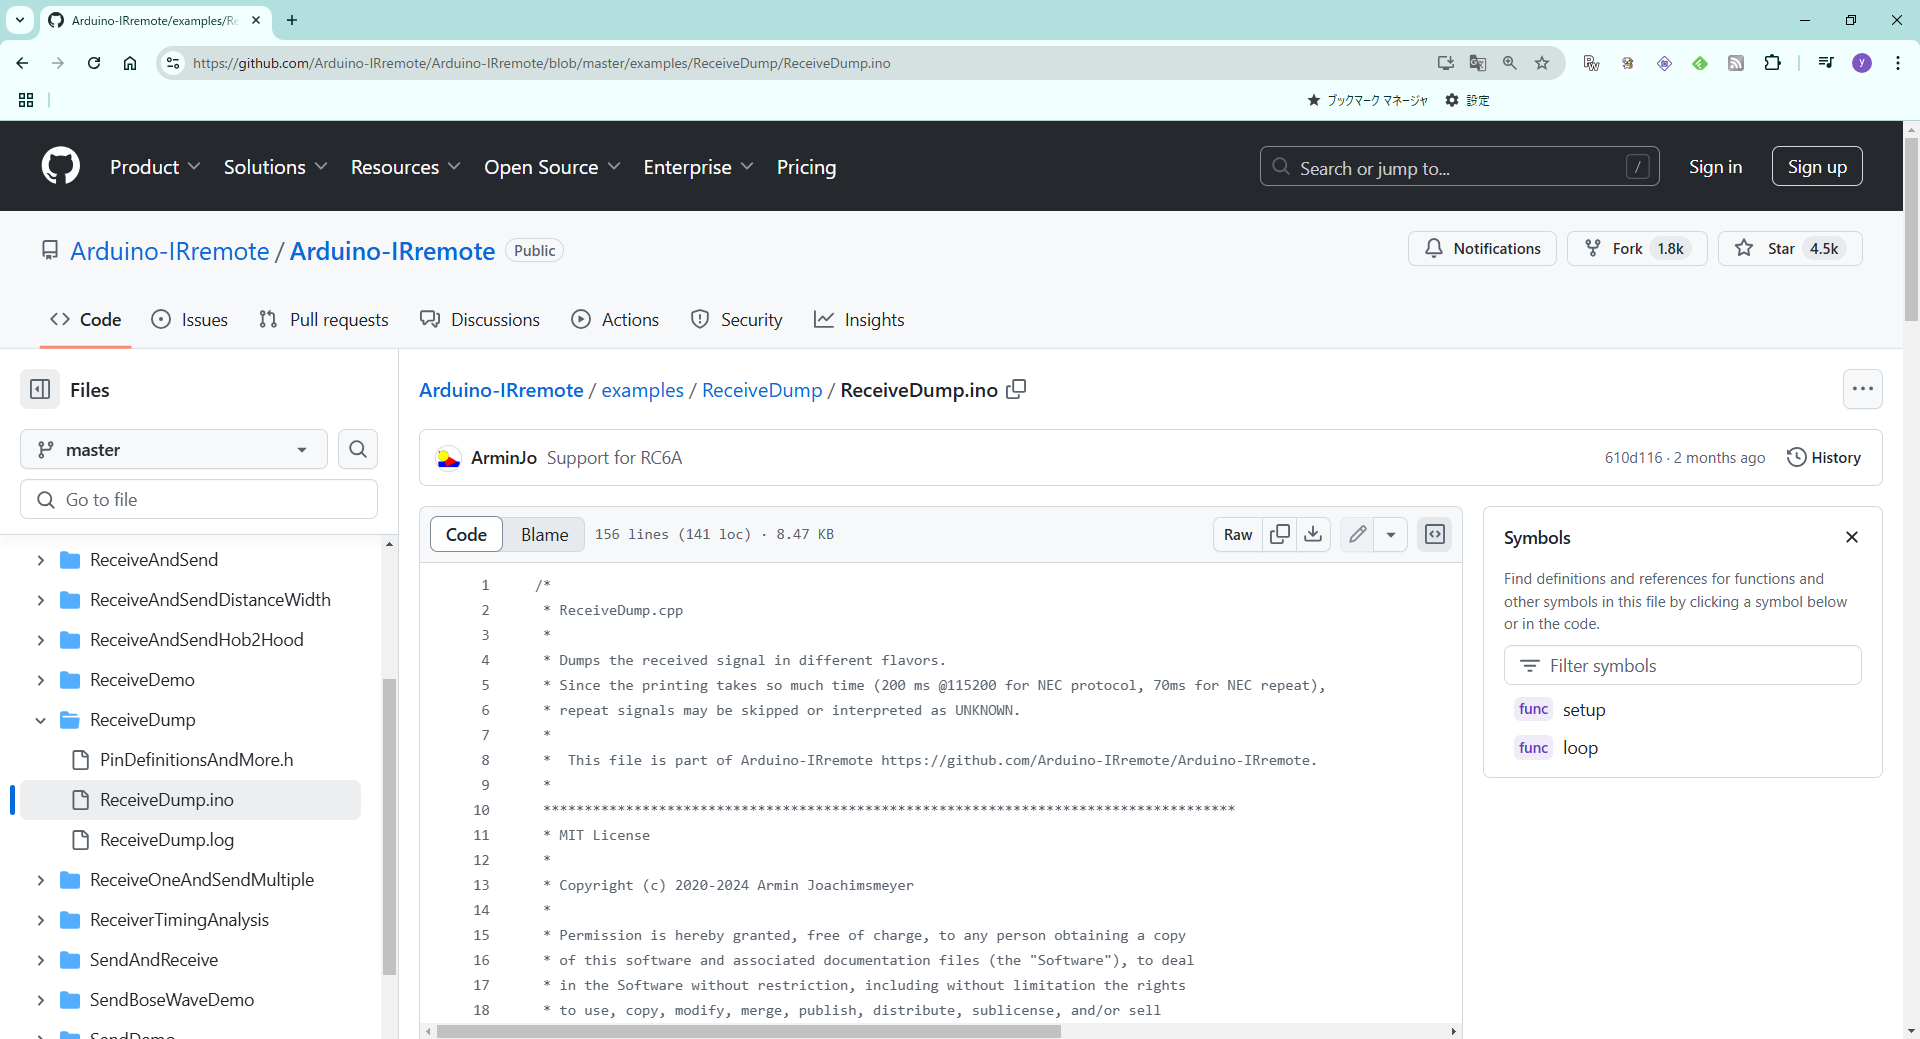The width and height of the screenshot is (1920, 1039).
Task: Copy the file path with the copy icon
Action: pos(1016,389)
